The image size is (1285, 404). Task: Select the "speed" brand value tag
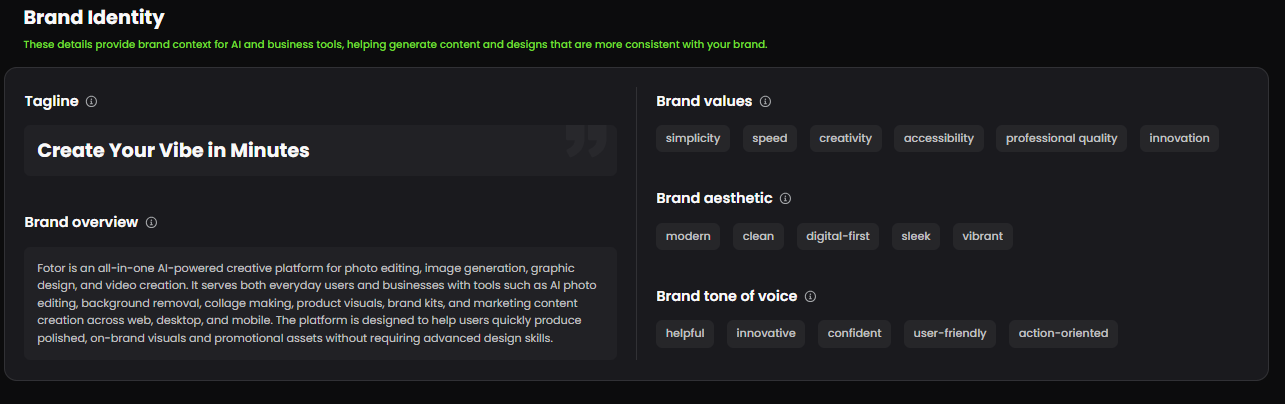coord(770,138)
